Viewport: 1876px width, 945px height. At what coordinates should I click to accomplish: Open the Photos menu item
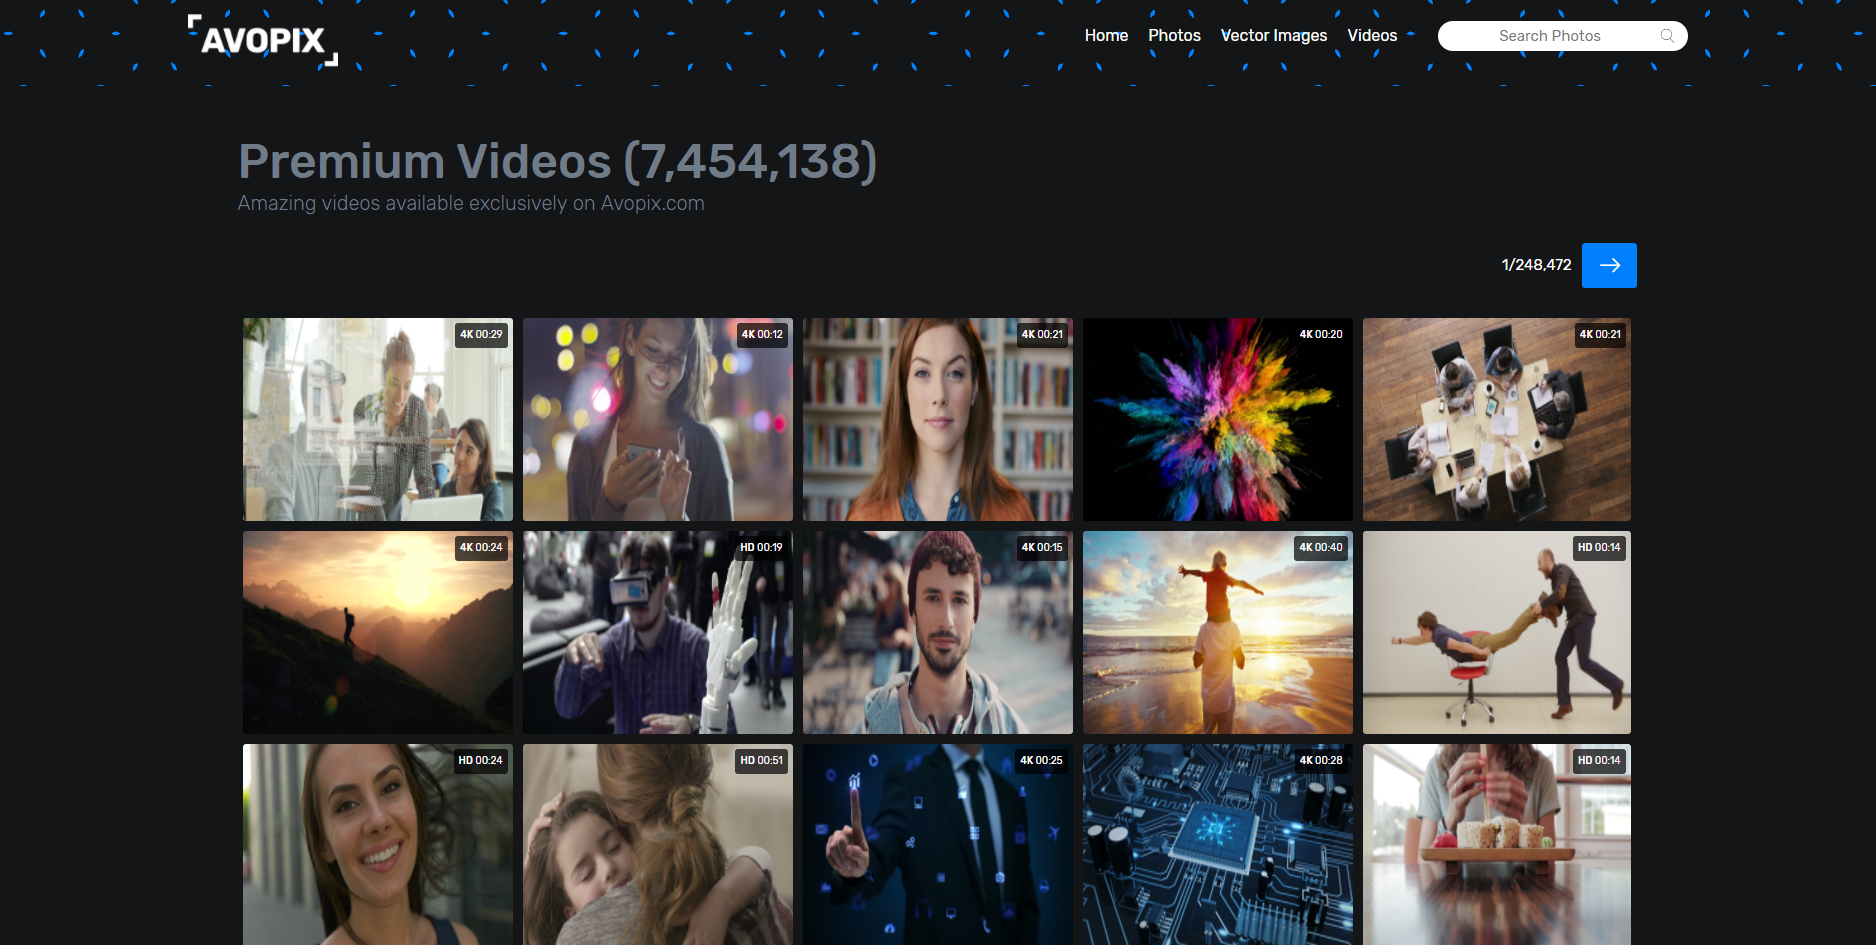[x=1174, y=35]
